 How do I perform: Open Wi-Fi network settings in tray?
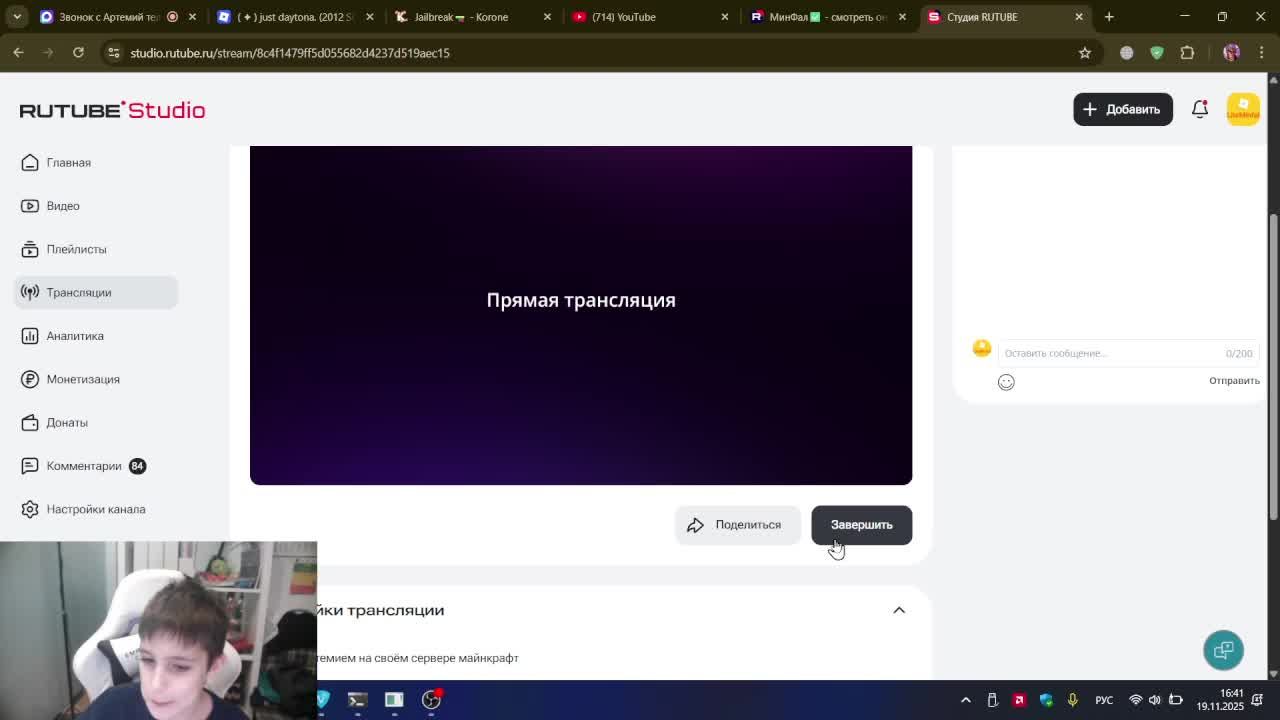click(x=1135, y=700)
